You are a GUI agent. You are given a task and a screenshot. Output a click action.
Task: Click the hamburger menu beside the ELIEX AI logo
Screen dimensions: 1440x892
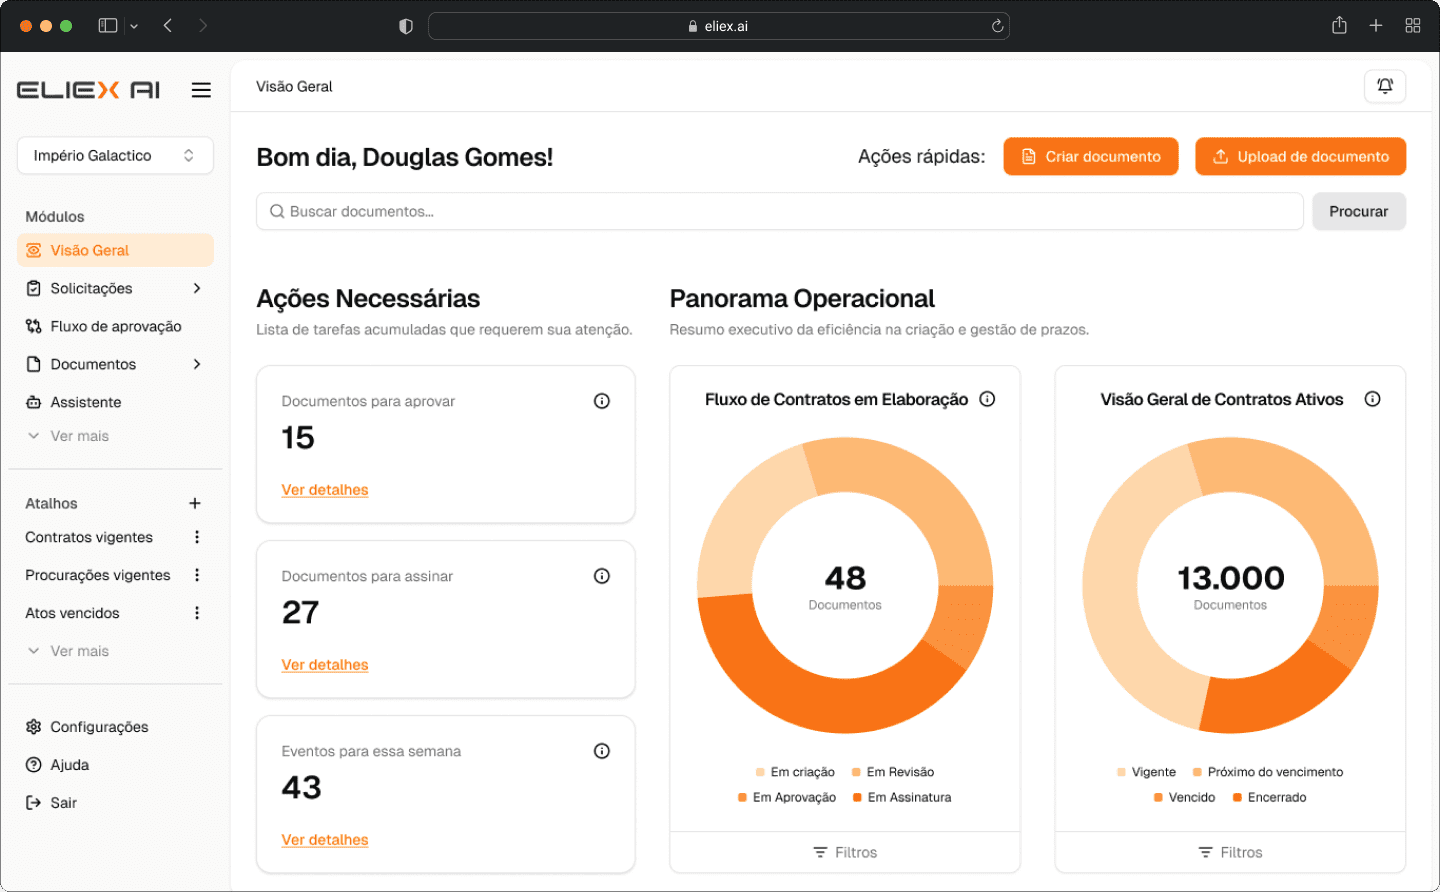tap(201, 90)
